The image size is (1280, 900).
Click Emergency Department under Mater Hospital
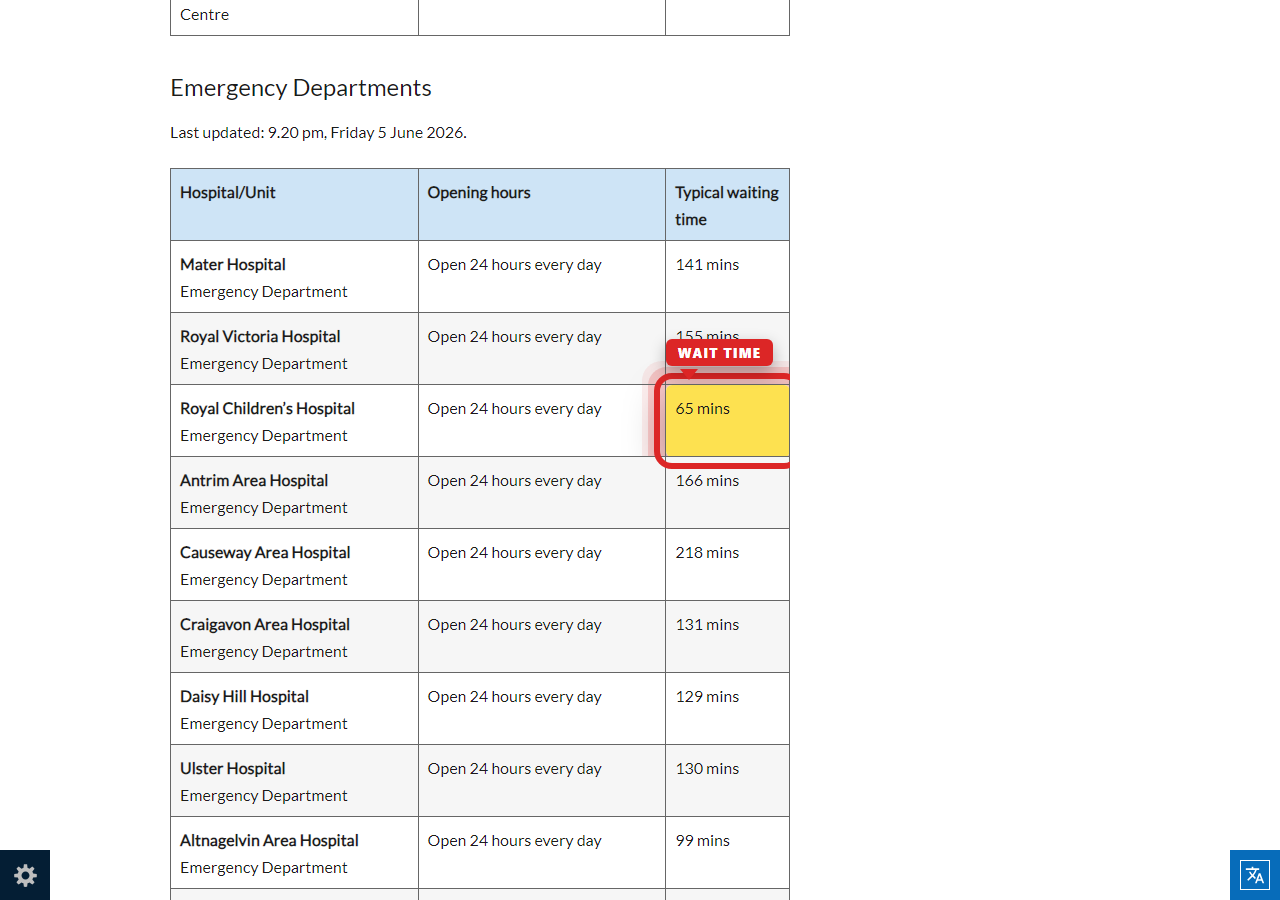tap(264, 292)
